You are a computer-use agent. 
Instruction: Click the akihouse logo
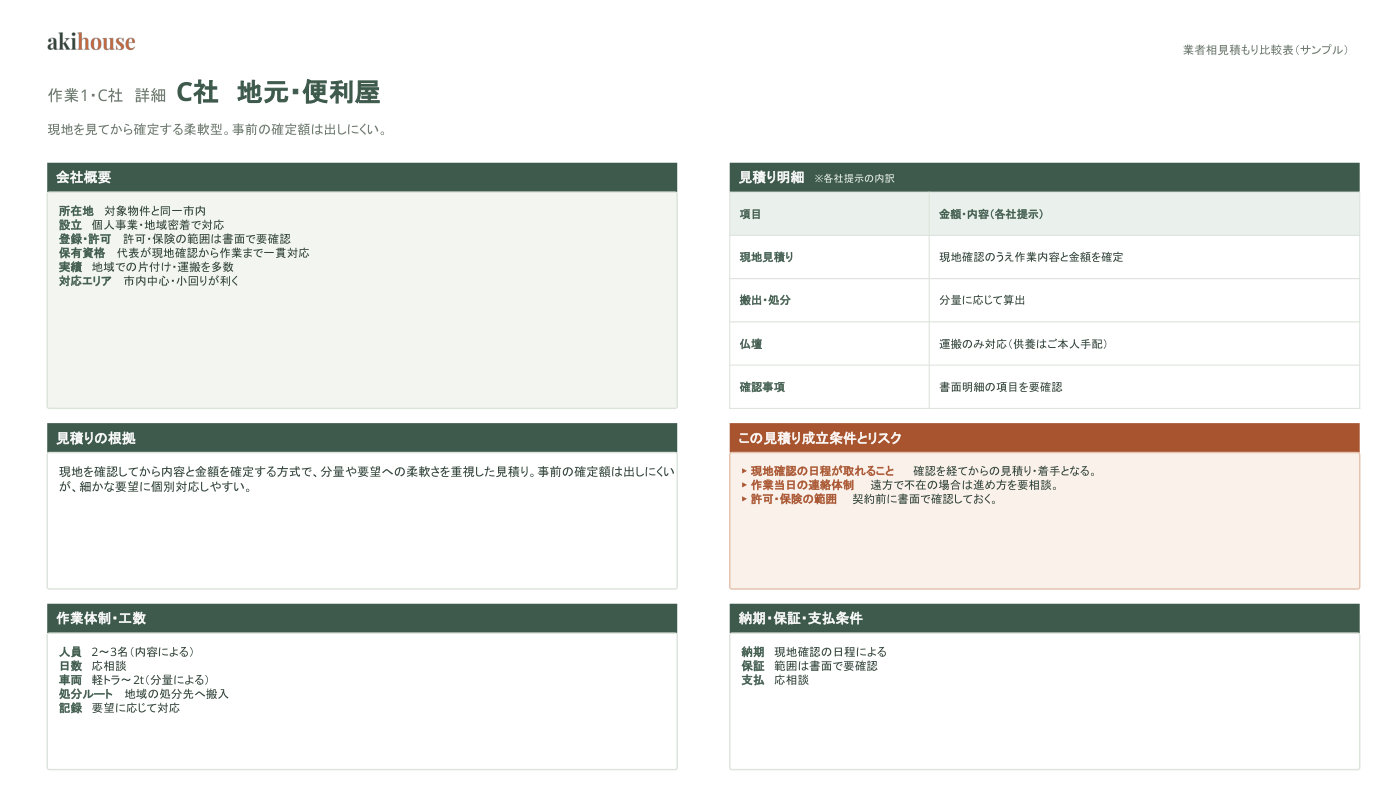coord(91,42)
